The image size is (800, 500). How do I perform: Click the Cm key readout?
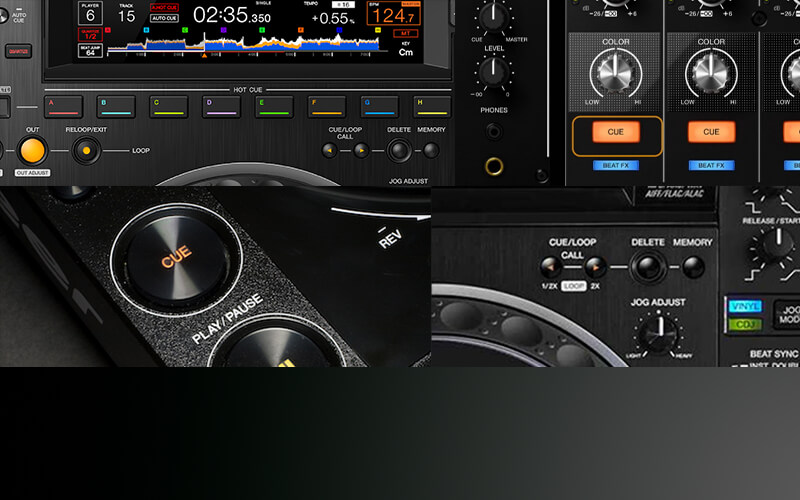point(406,52)
